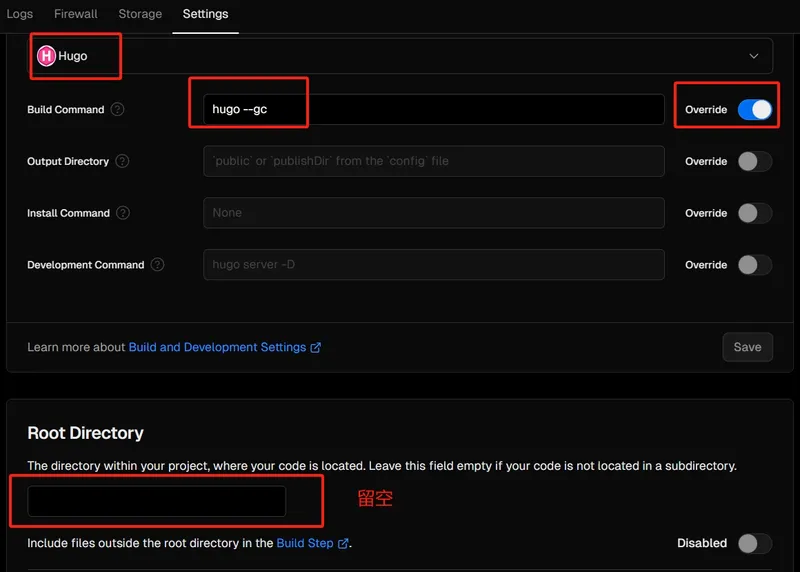Click the Development Command input field

(434, 265)
